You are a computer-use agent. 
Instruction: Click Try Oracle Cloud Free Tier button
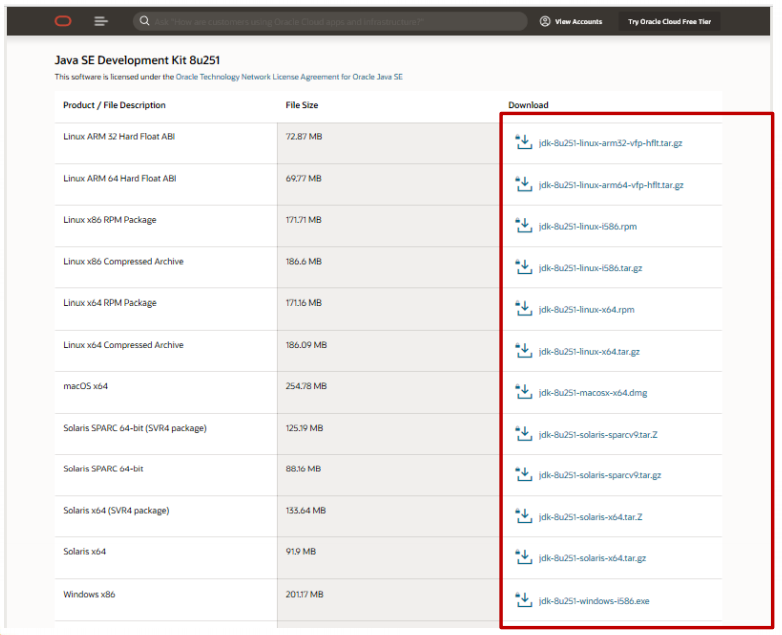point(669,21)
